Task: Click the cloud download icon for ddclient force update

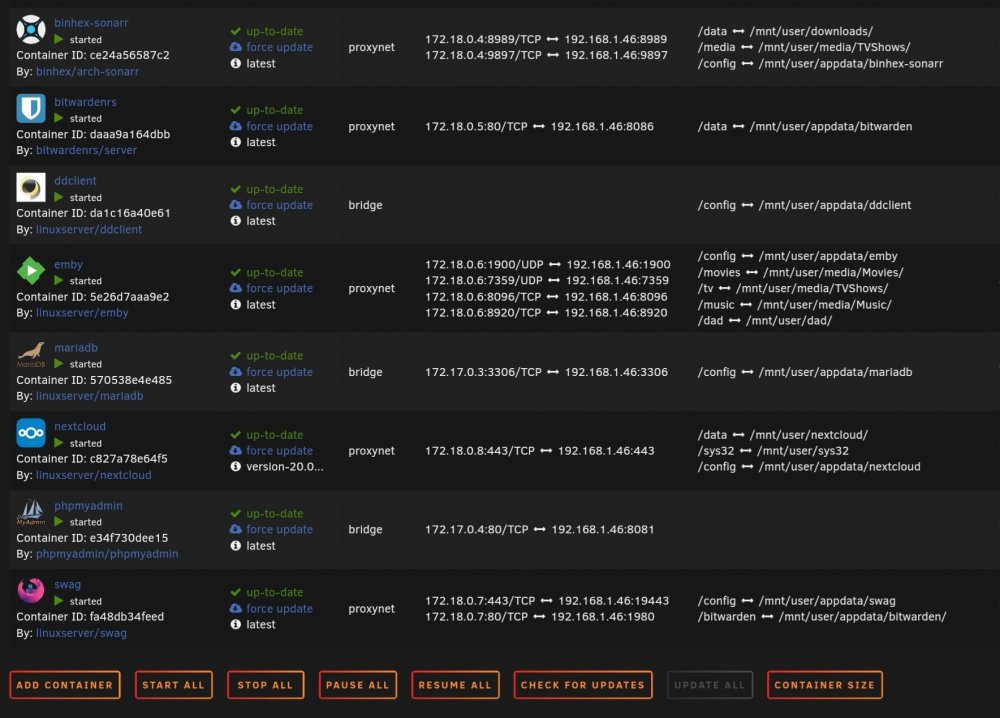Action: 235,205
